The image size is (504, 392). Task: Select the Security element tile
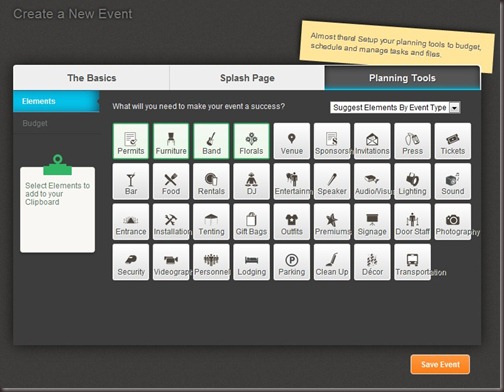131,262
